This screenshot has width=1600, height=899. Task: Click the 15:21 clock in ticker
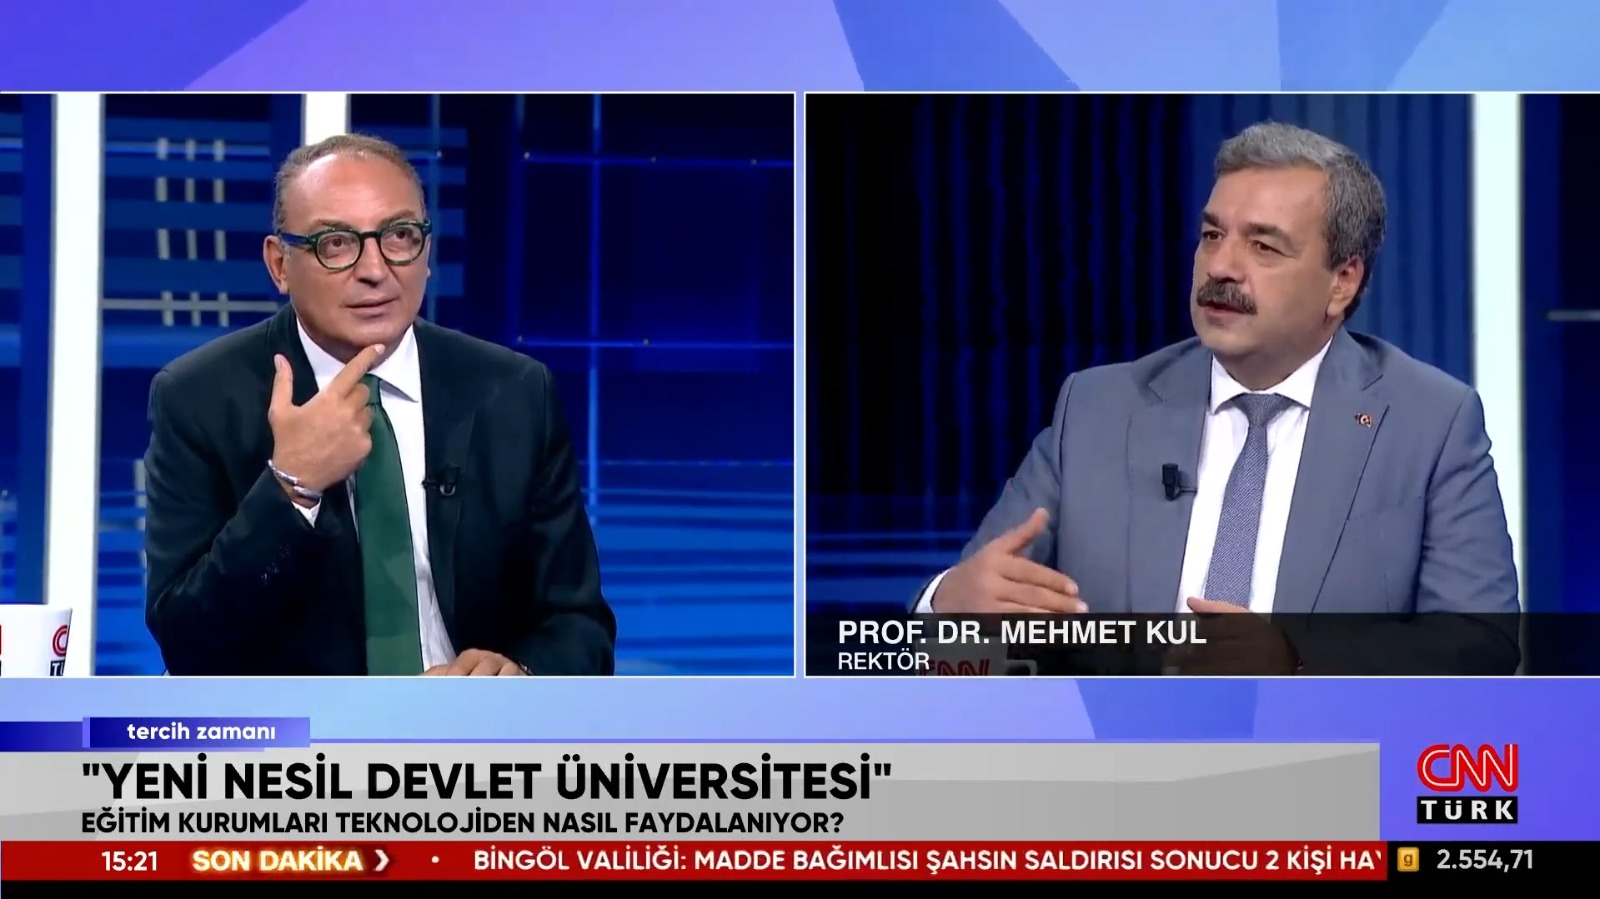(x=130, y=861)
